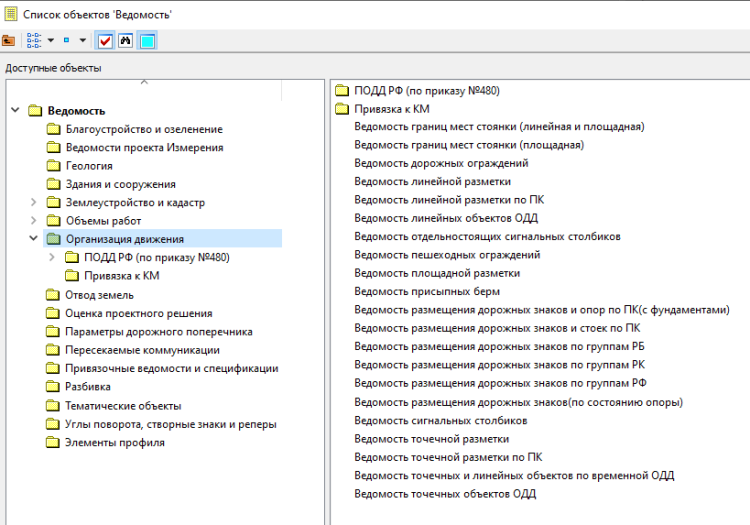Click the small blue square icon
The image size is (750, 525).
pyautogui.click(x=67, y=41)
